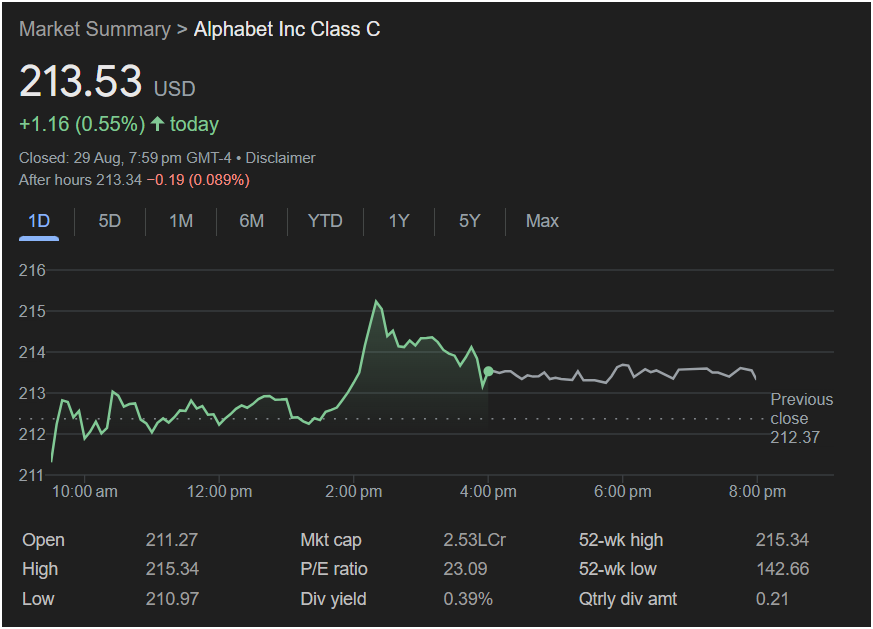
Task: Click the 213.53 current price value
Action: (x=81, y=82)
